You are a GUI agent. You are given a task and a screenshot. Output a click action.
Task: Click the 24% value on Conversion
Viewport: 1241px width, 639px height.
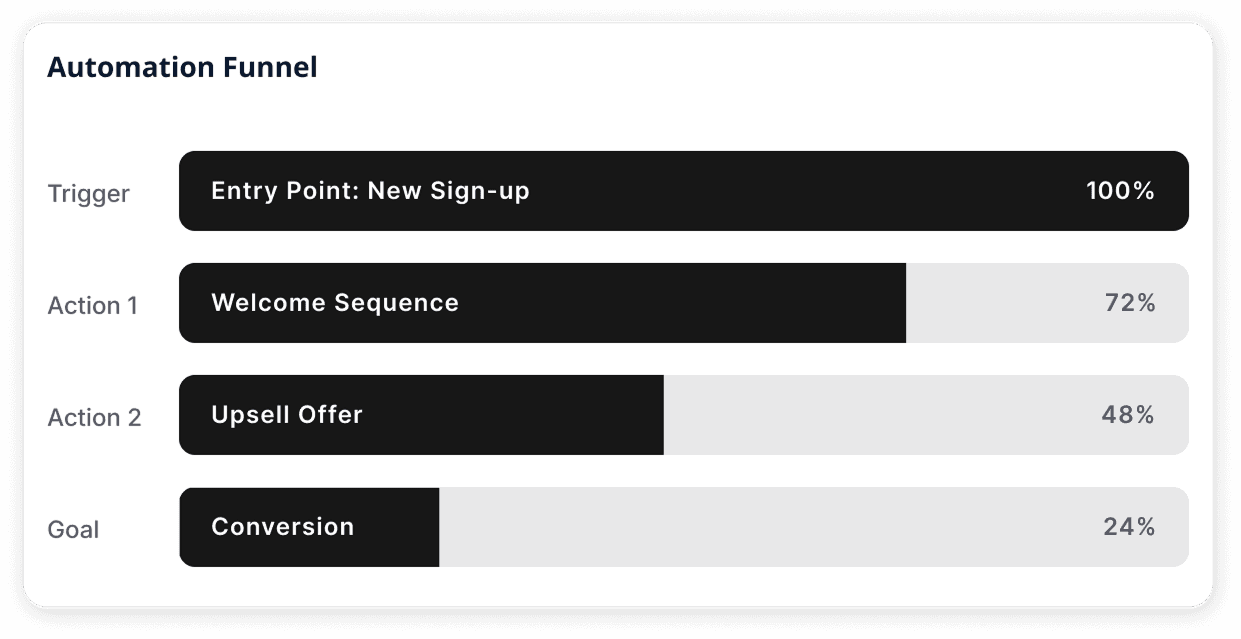pos(1130,527)
